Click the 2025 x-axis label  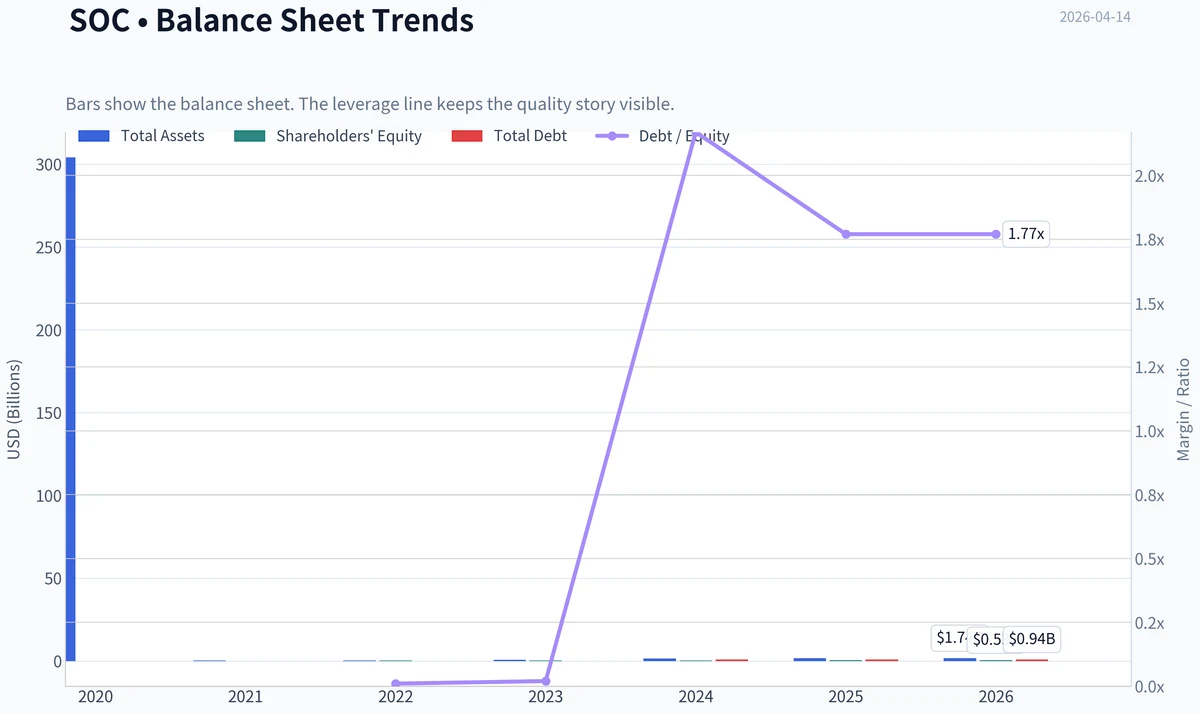coord(845,697)
